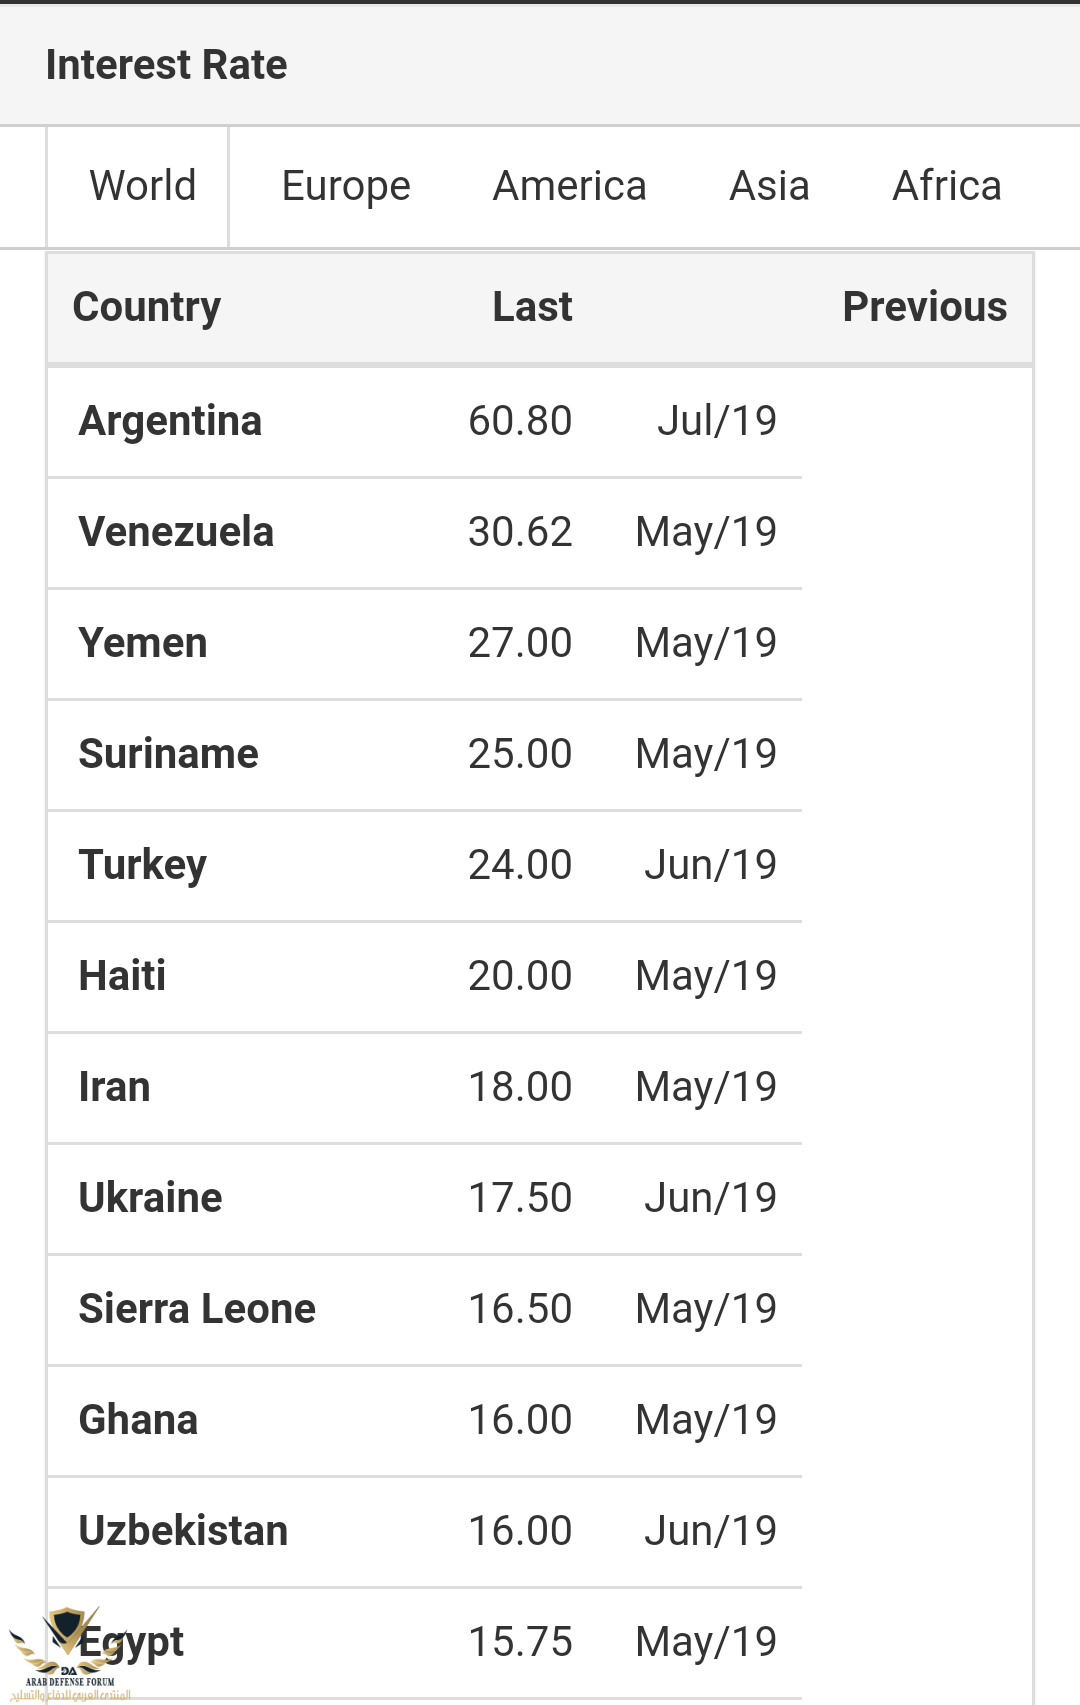
Task: Sort by the Country column header
Action: pyautogui.click(x=147, y=307)
